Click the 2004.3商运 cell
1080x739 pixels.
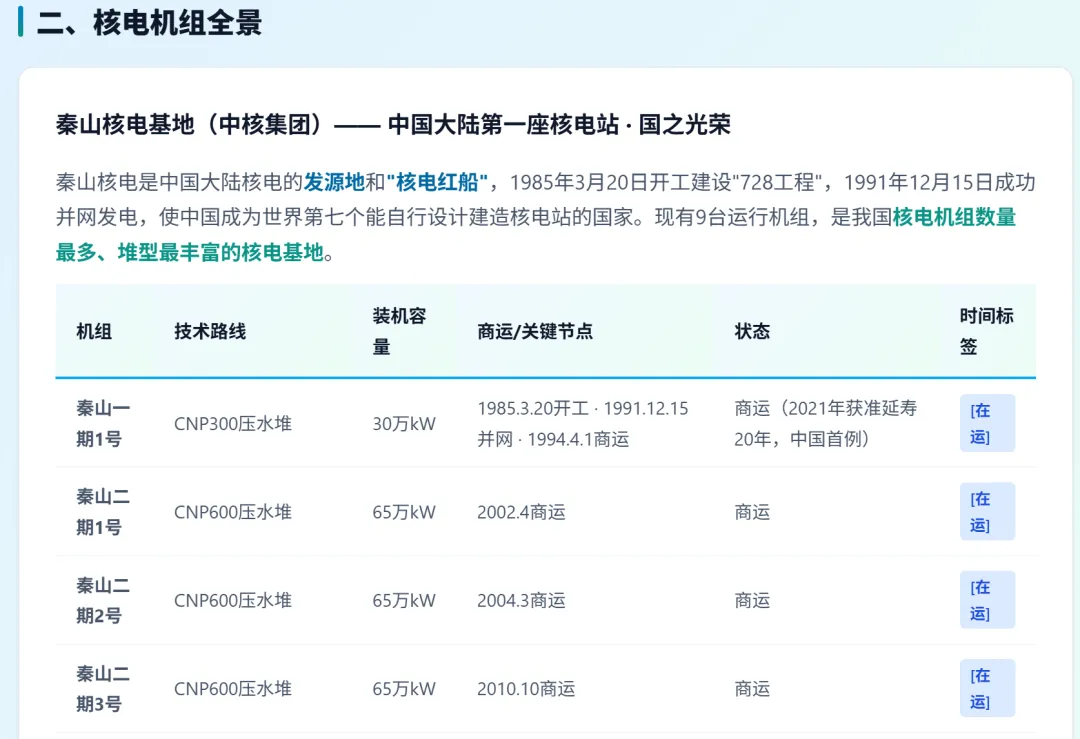point(521,600)
